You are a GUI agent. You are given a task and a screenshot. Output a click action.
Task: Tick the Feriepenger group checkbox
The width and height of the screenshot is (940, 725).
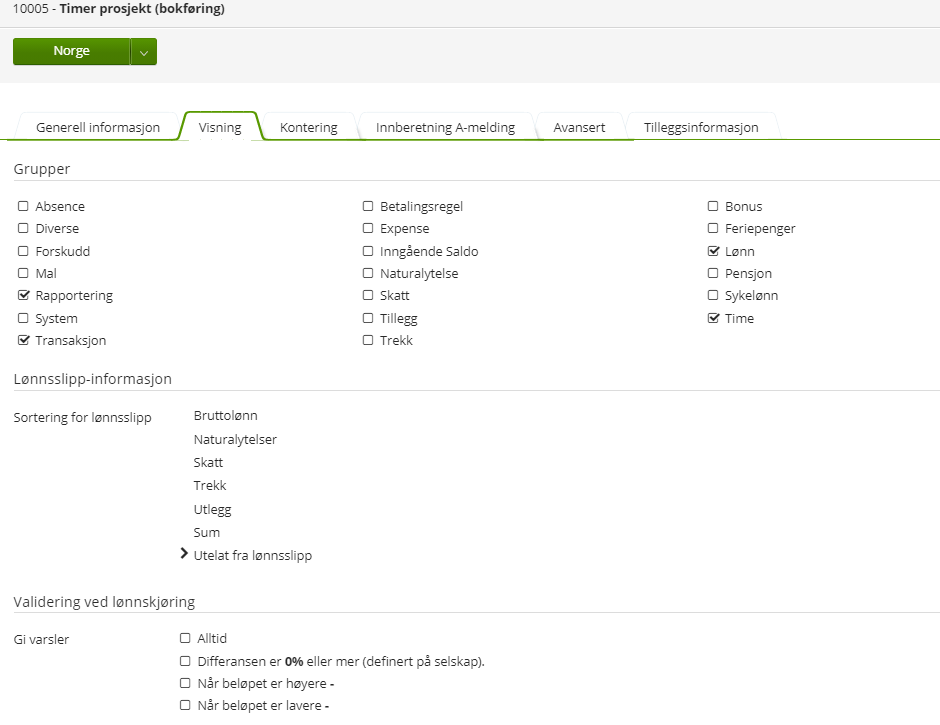(x=713, y=228)
